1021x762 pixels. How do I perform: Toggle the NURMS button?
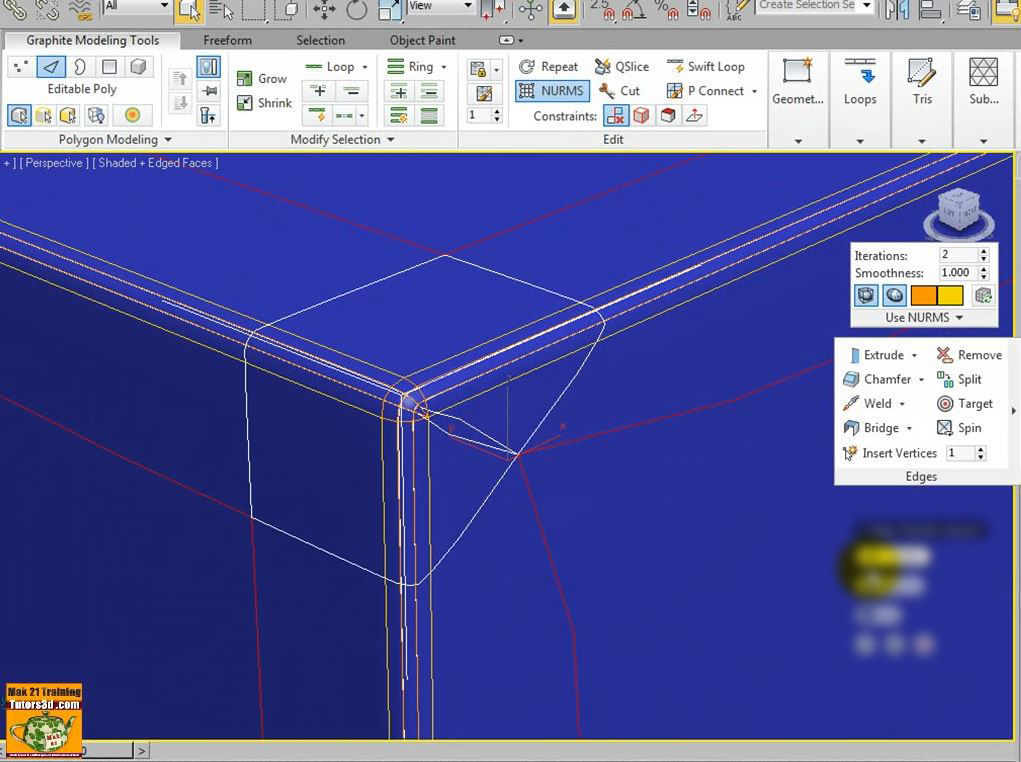point(550,91)
